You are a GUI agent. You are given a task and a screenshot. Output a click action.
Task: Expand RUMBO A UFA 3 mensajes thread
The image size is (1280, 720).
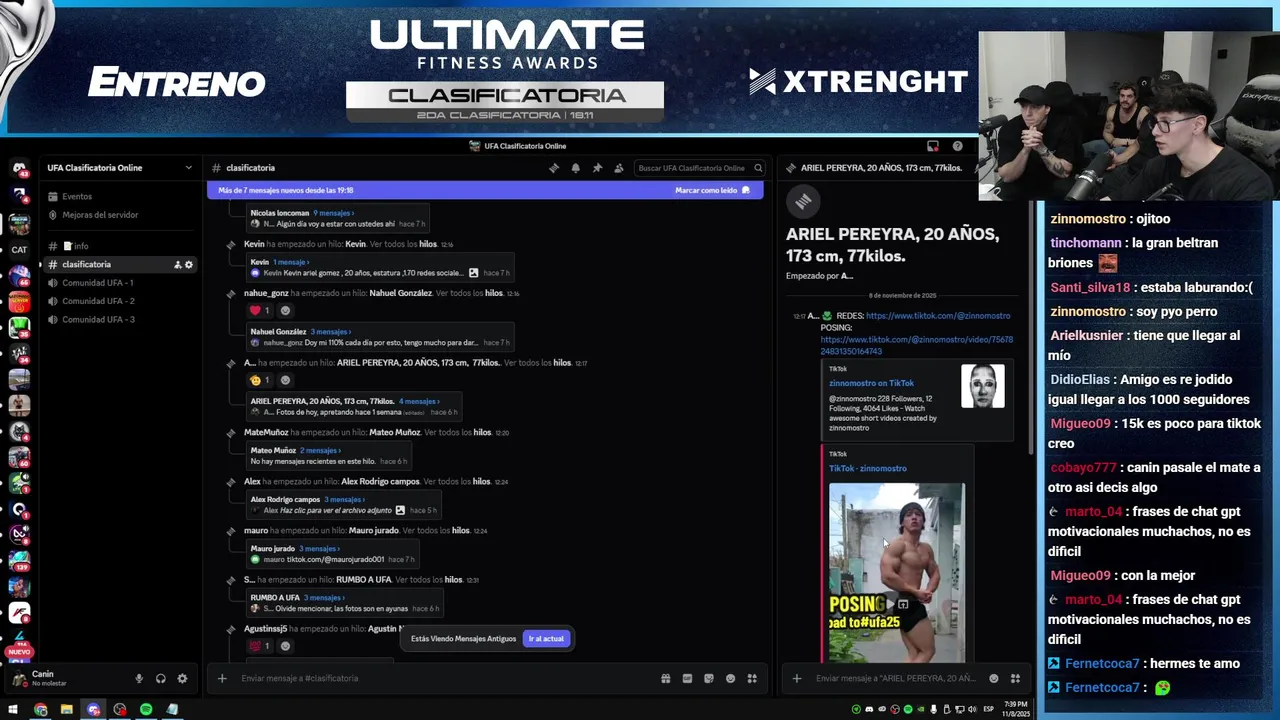(324, 597)
